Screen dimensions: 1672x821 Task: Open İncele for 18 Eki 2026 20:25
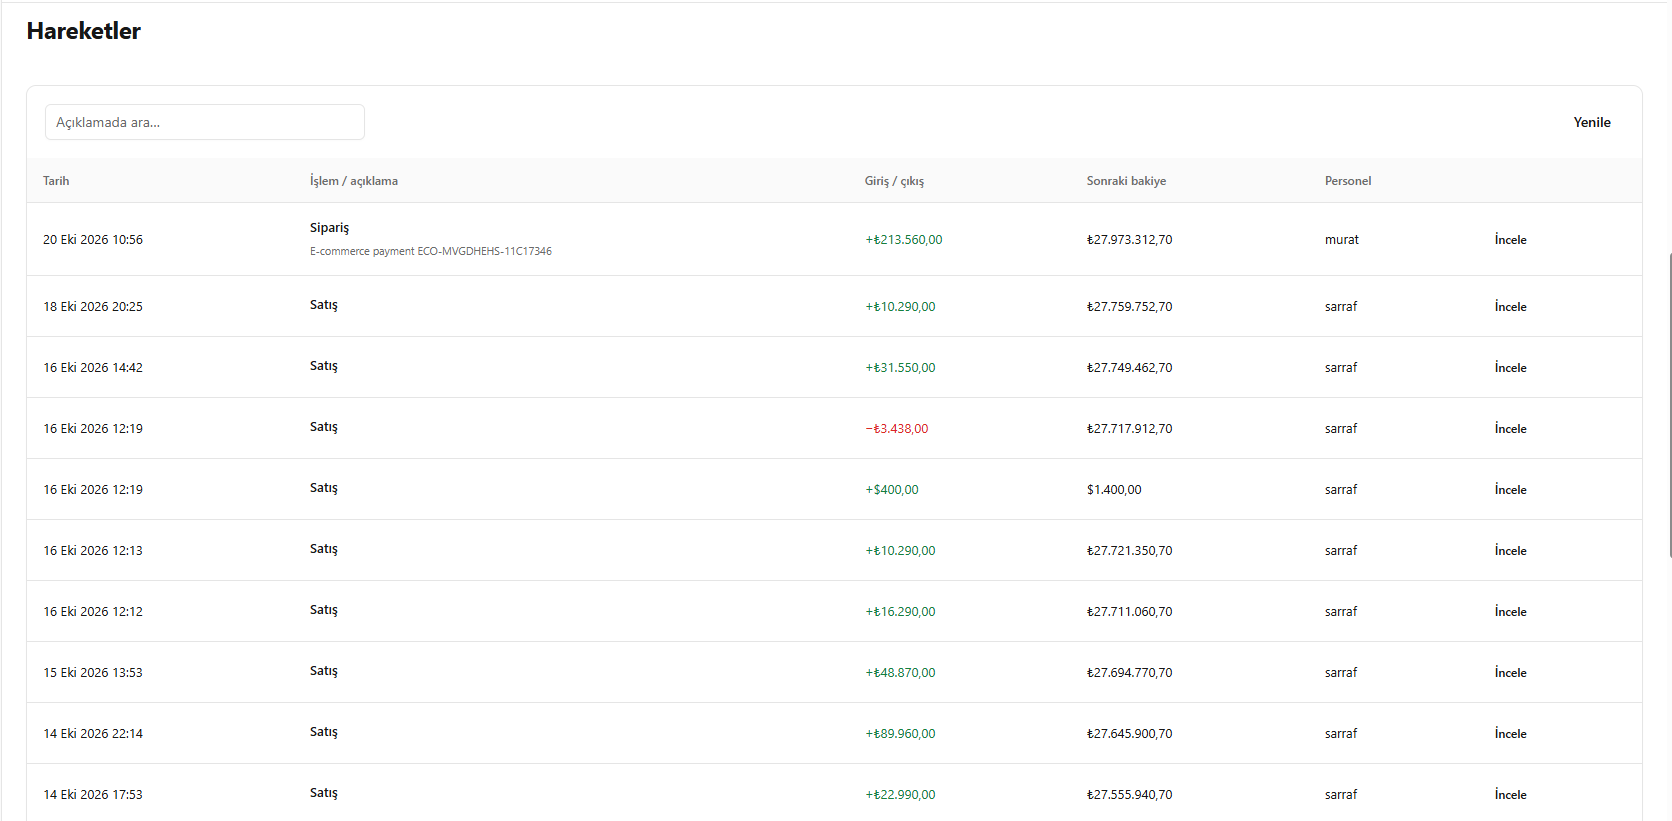1510,307
